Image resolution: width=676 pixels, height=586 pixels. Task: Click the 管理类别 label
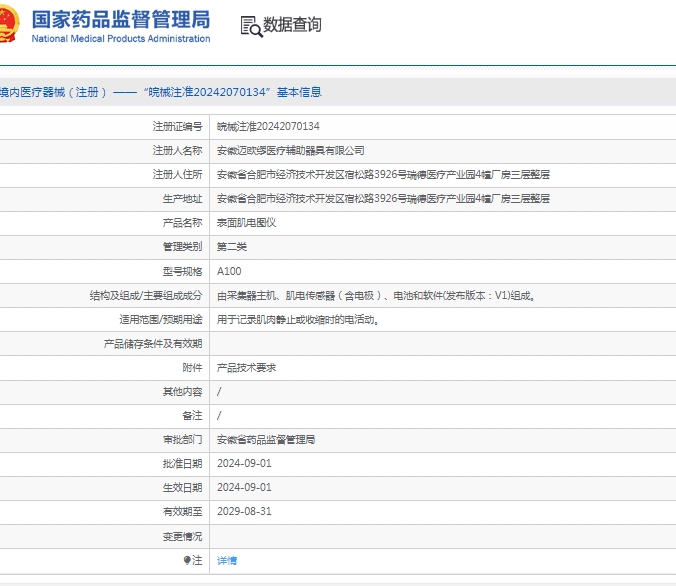[x=182, y=247]
